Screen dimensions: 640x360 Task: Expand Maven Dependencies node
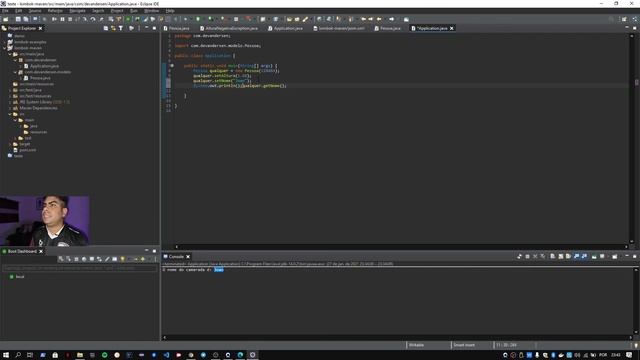10,108
